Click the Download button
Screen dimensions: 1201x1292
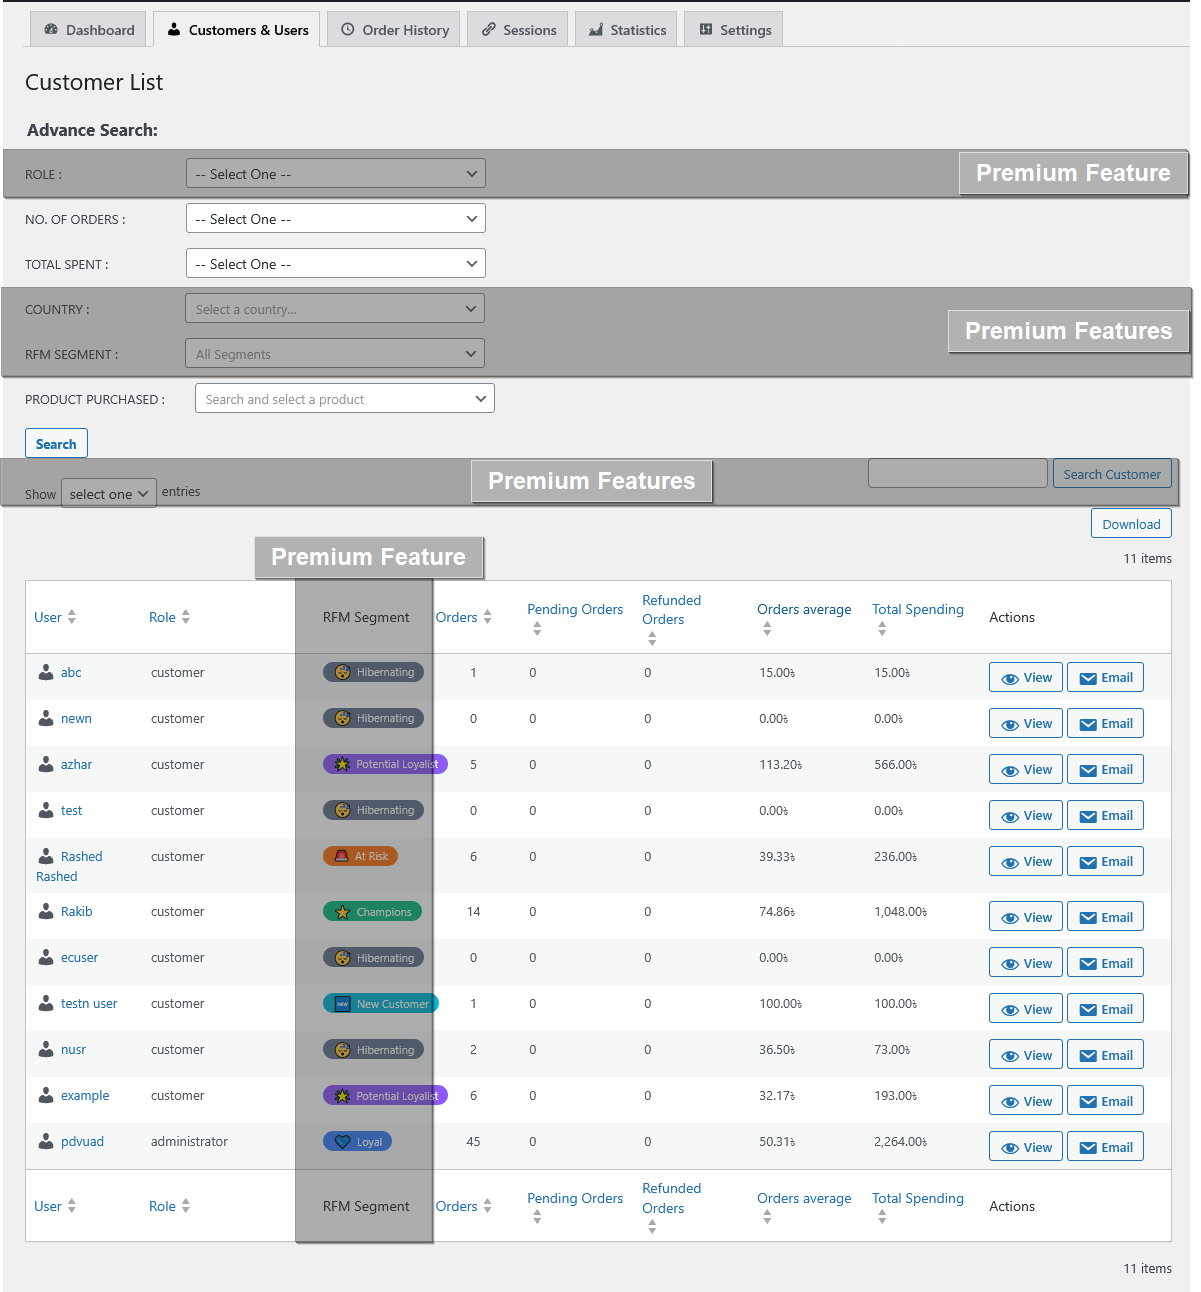click(1131, 524)
